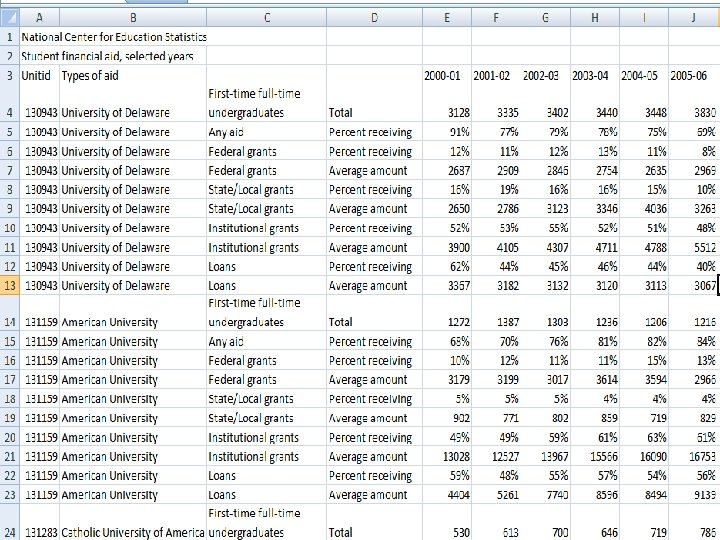
Task: Select column G header
Action: click(545, 18)
